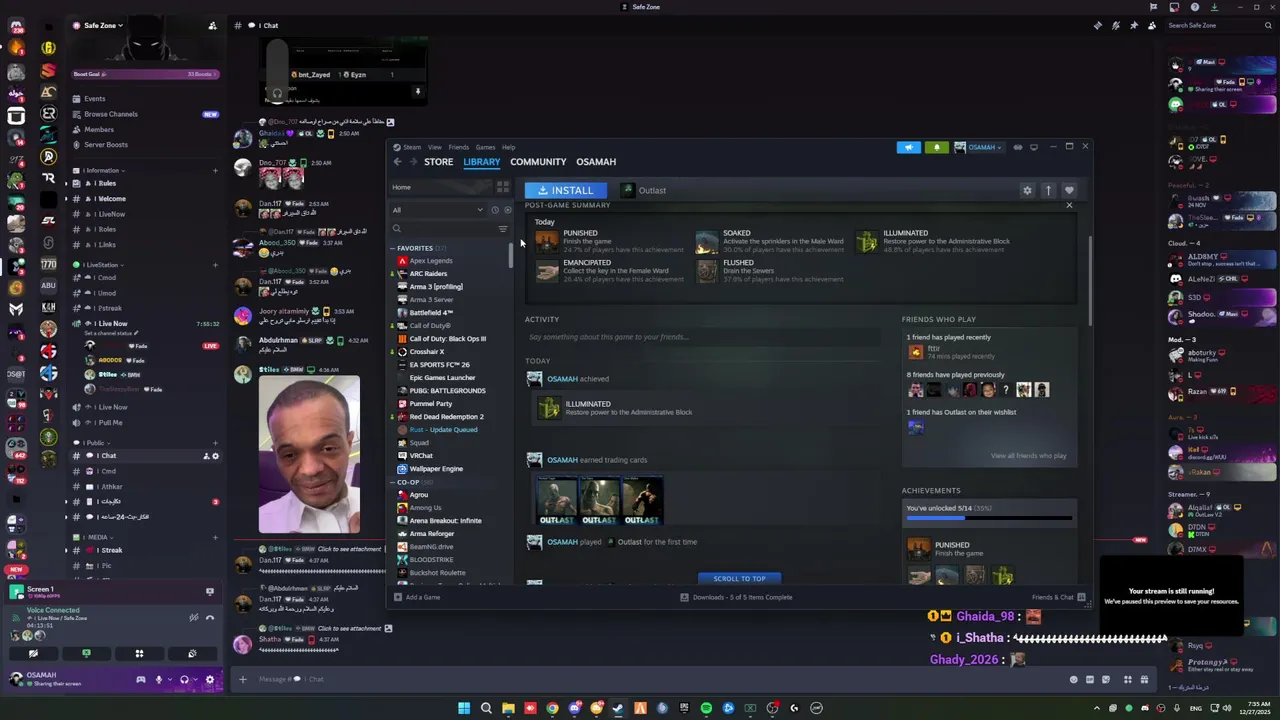Click Steam library game list scrollbar

[510, 256]
